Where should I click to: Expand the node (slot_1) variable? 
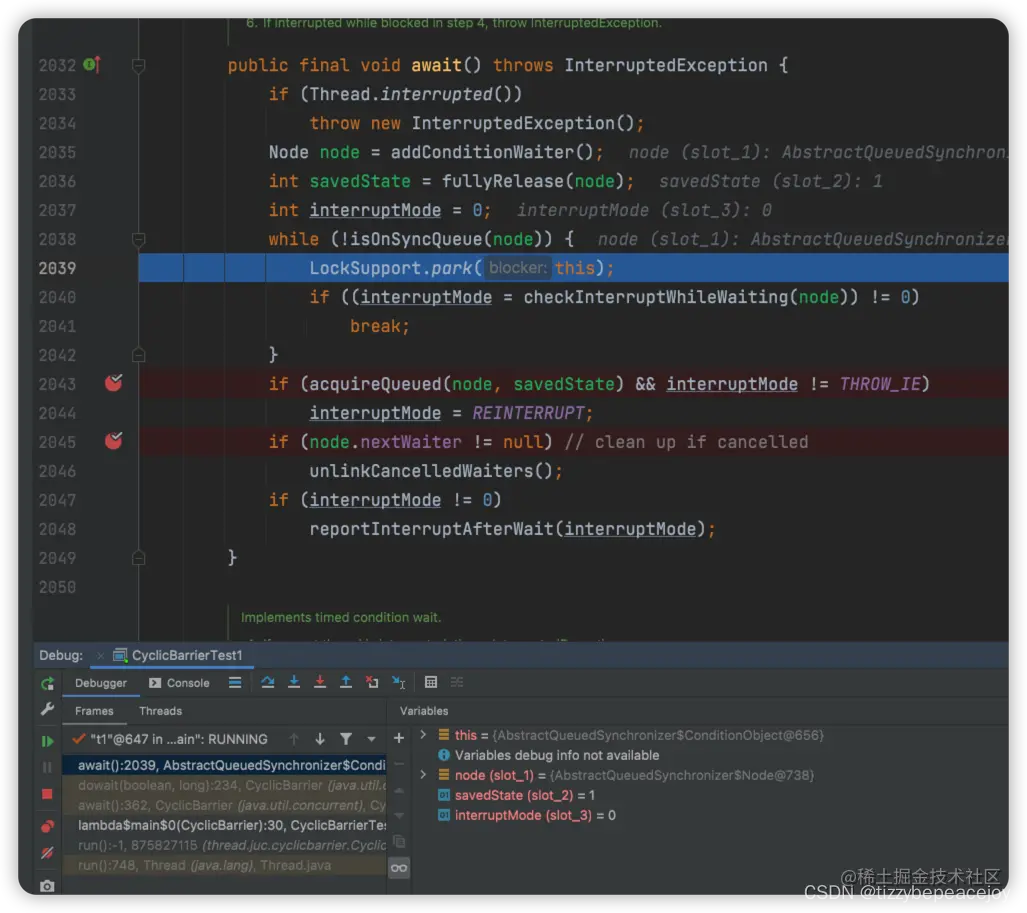[423, 775]
